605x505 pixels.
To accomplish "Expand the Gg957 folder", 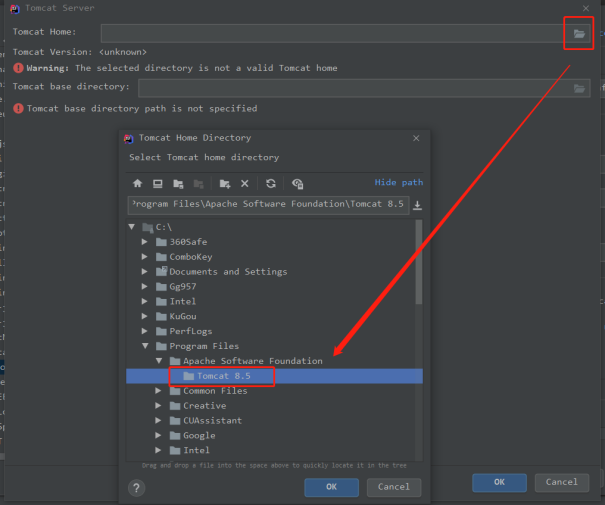I will click(145, 287).
